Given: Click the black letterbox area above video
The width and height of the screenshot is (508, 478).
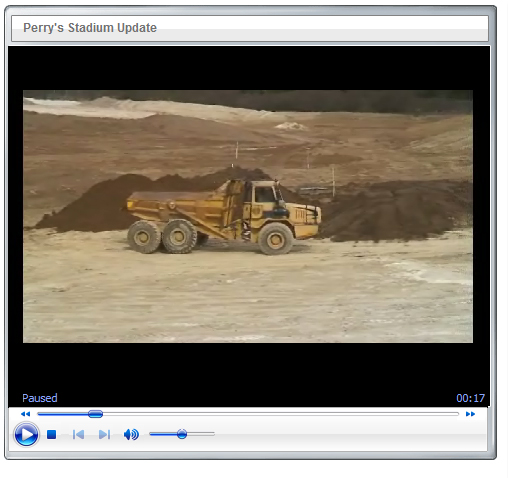Looking at the screenshot, I should click(x=249, y=68).
